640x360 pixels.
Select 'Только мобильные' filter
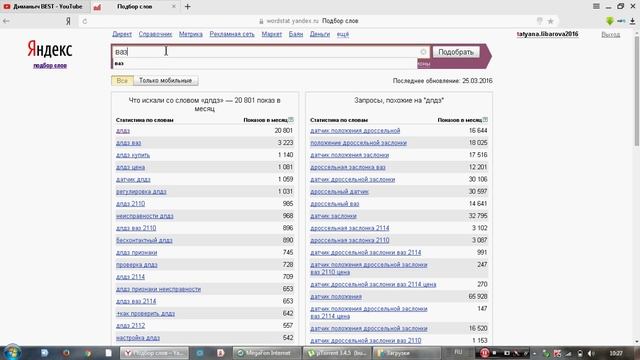[165, 80]
